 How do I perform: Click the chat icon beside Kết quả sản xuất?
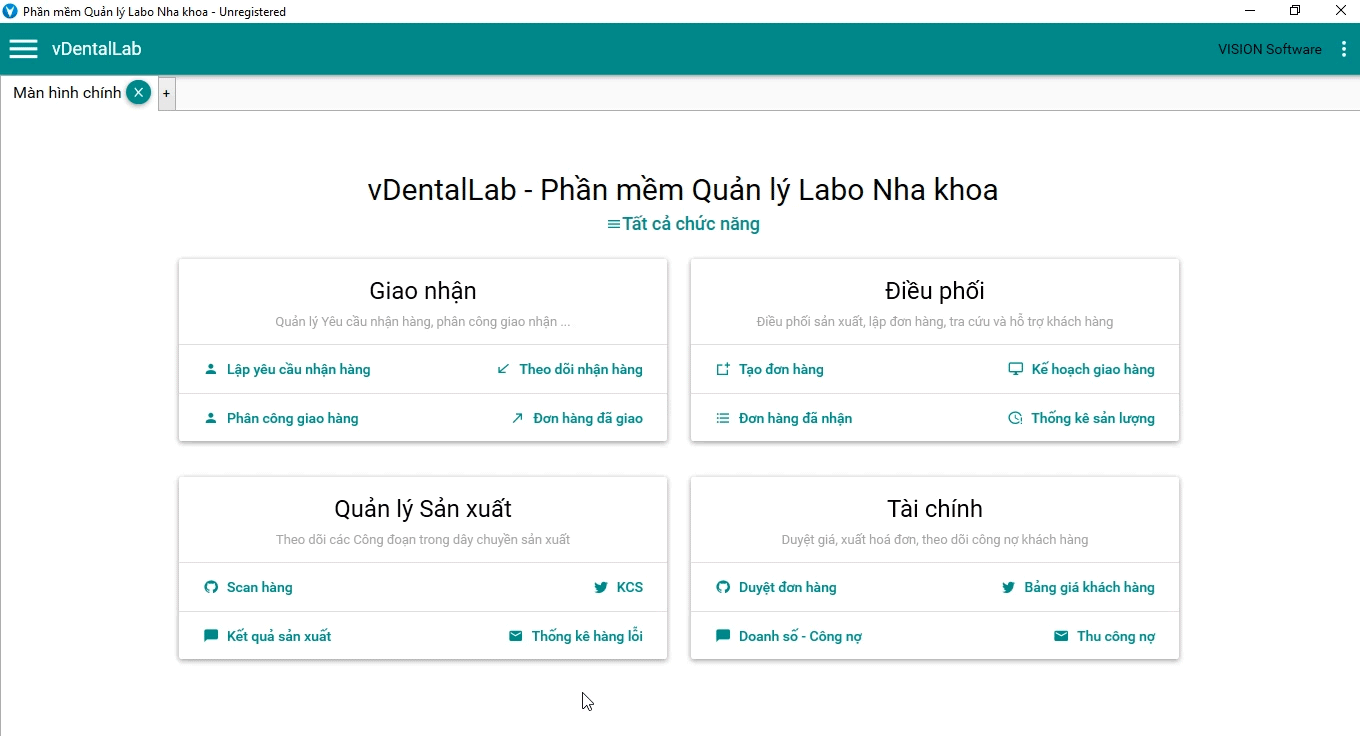(x=211, y=636)
